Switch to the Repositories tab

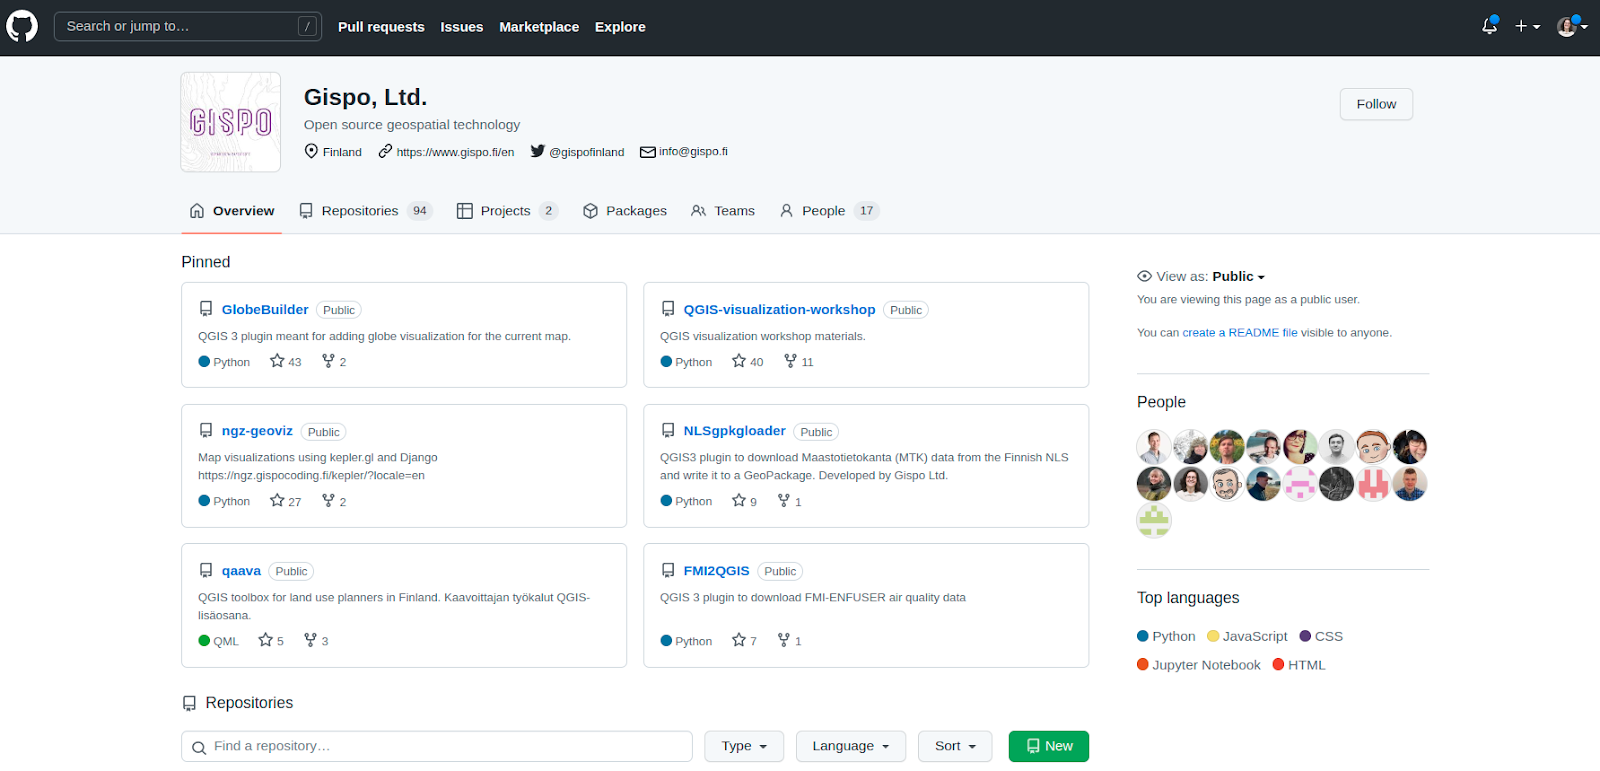[x=360, y=211]
